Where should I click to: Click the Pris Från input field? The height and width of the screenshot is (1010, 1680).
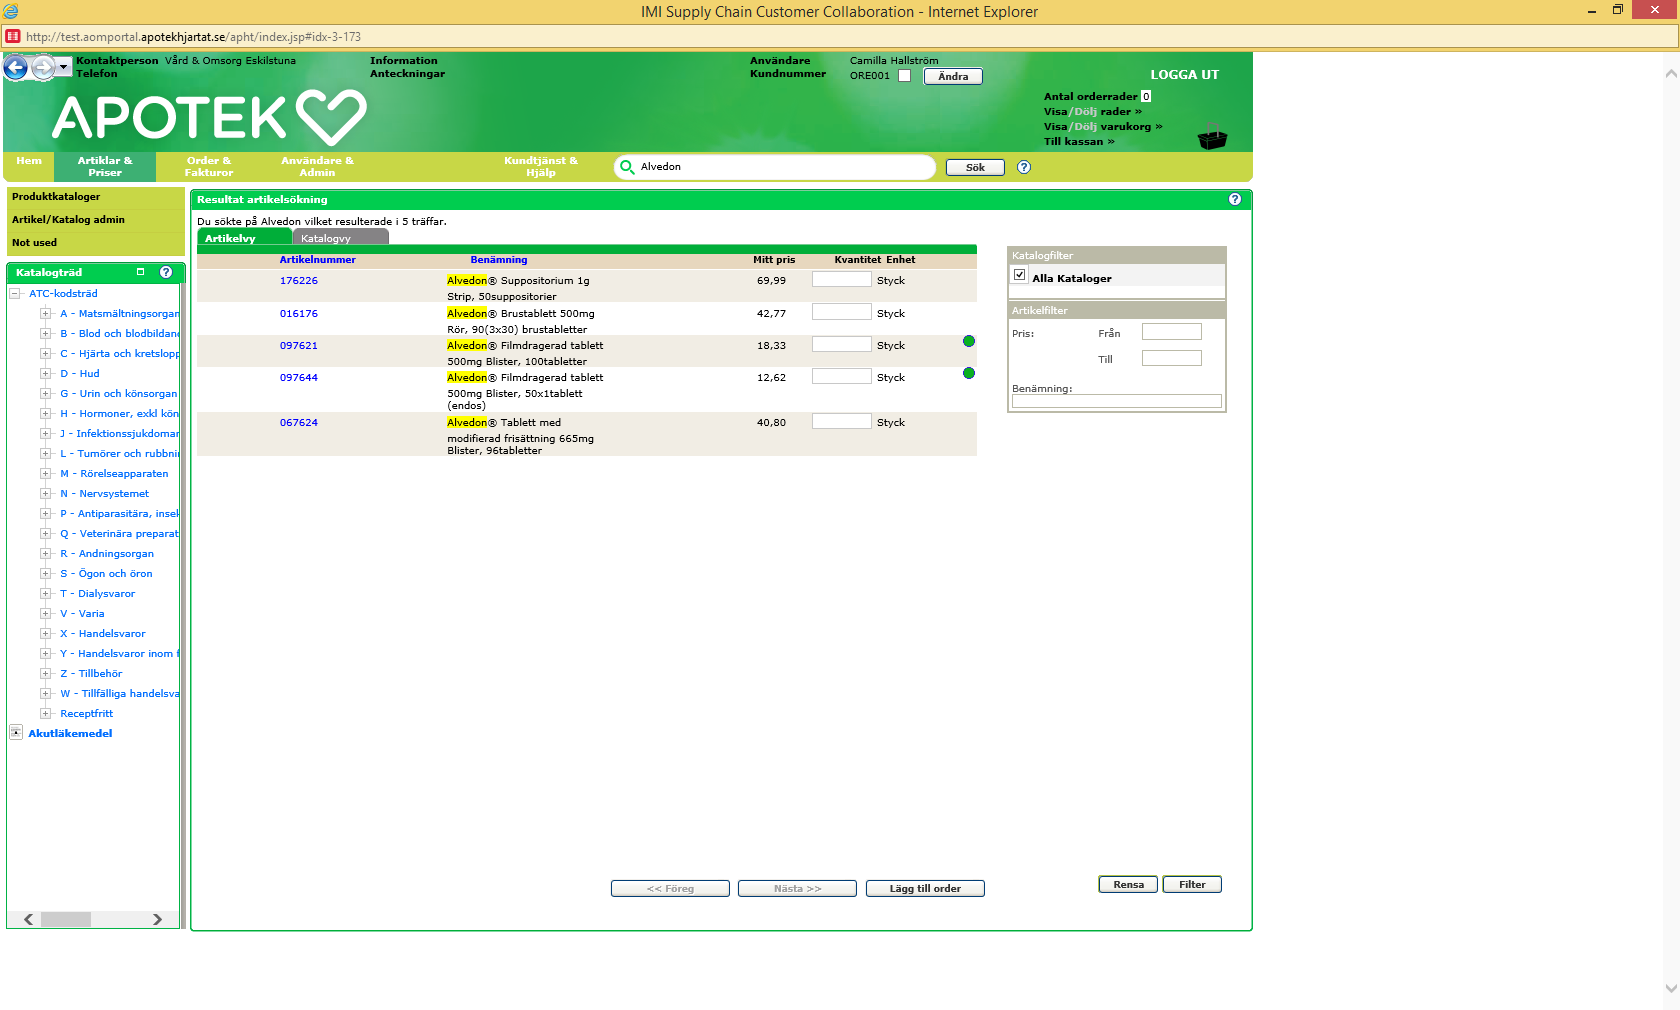[x=1172, y=332]
